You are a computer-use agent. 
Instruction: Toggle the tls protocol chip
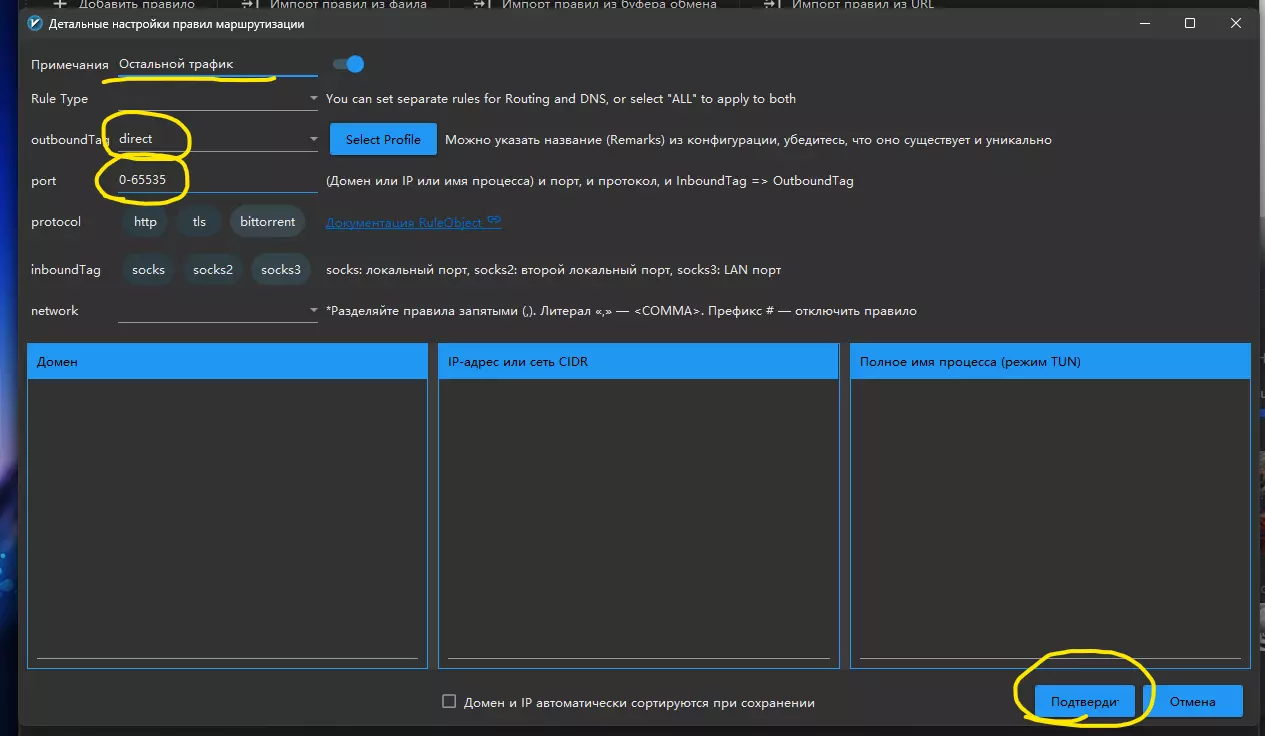coord(199,222)
